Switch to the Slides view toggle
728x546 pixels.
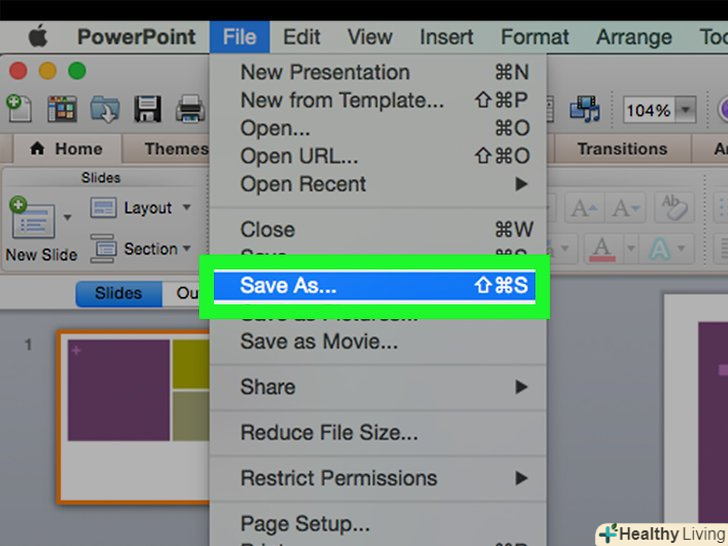point(118,293)
